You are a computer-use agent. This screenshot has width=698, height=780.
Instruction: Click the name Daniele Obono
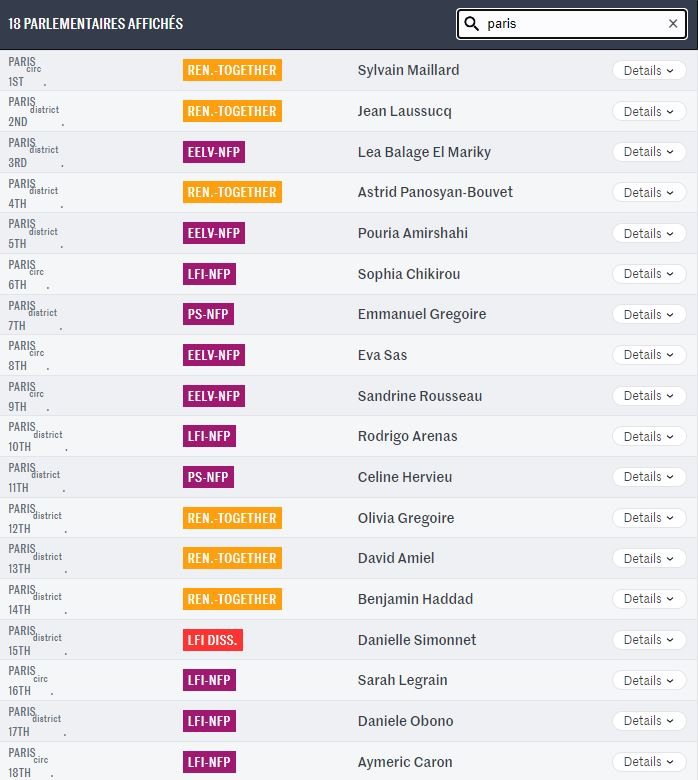405,721
